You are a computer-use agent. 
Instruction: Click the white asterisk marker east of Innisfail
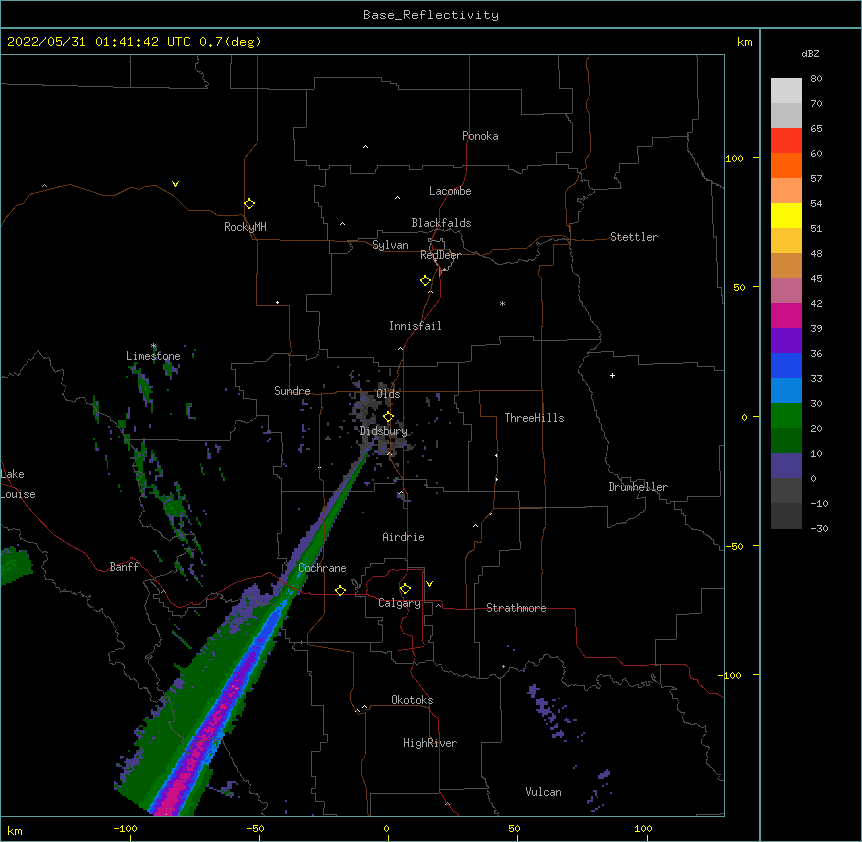(x=502, y=303)
